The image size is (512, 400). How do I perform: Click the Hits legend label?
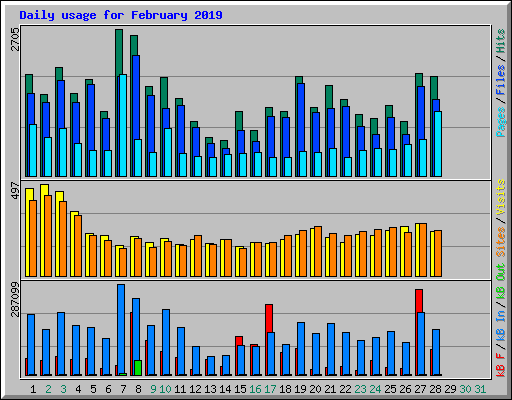[501, 41]
